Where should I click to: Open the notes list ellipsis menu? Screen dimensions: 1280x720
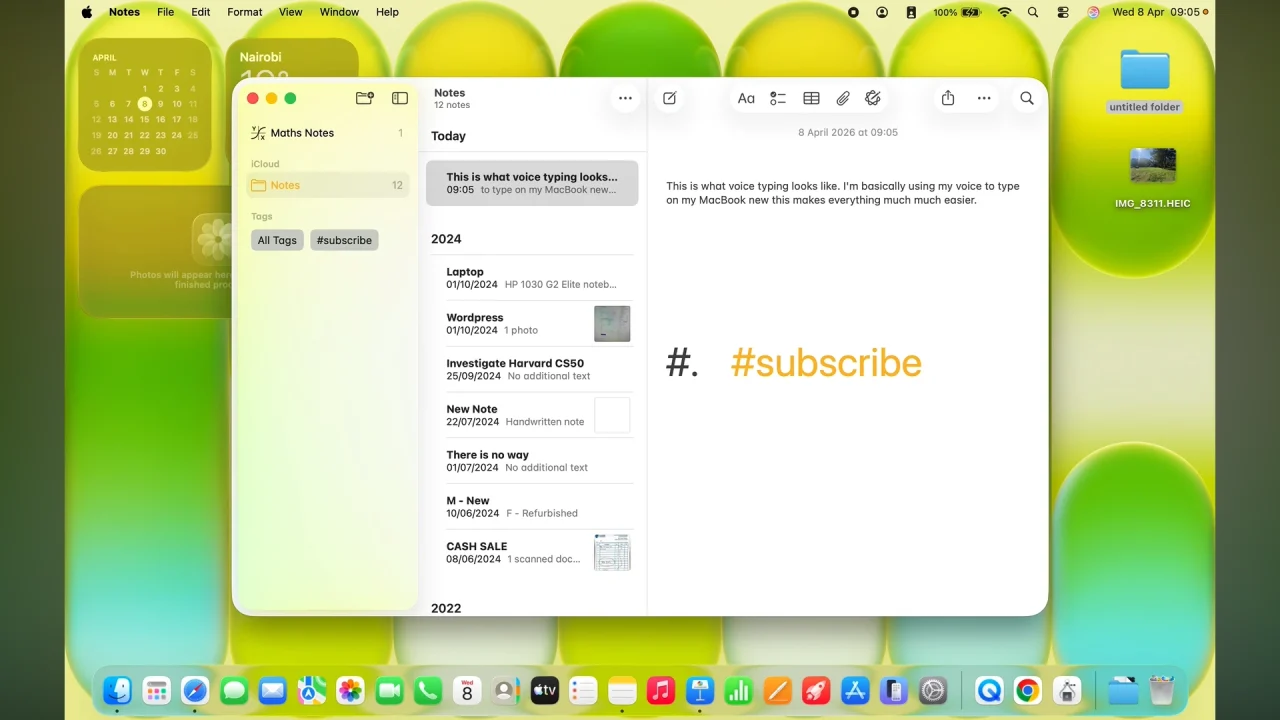pos(625,98)
